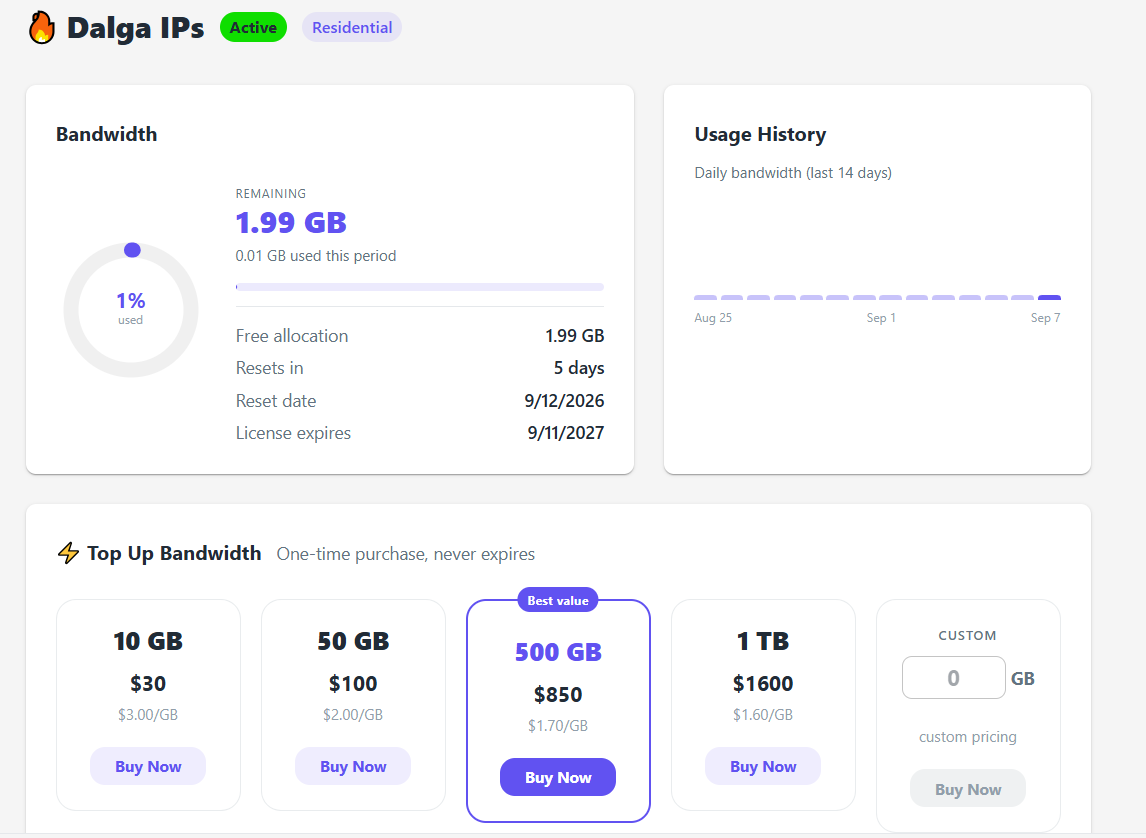Click the 500 GB package title
The width and height of the screenshot is (1146, 838).
pyautogui.click(x=558, y=652)
